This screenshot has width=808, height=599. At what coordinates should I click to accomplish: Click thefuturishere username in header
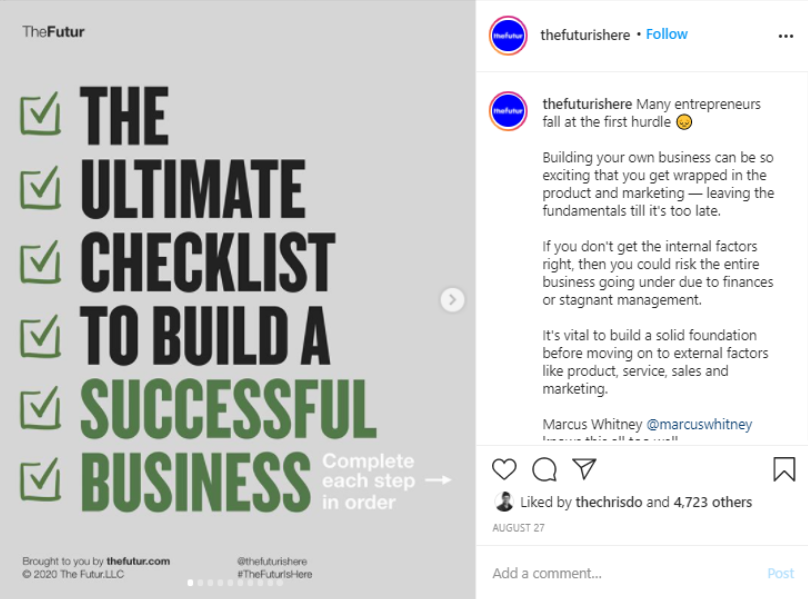585,34
